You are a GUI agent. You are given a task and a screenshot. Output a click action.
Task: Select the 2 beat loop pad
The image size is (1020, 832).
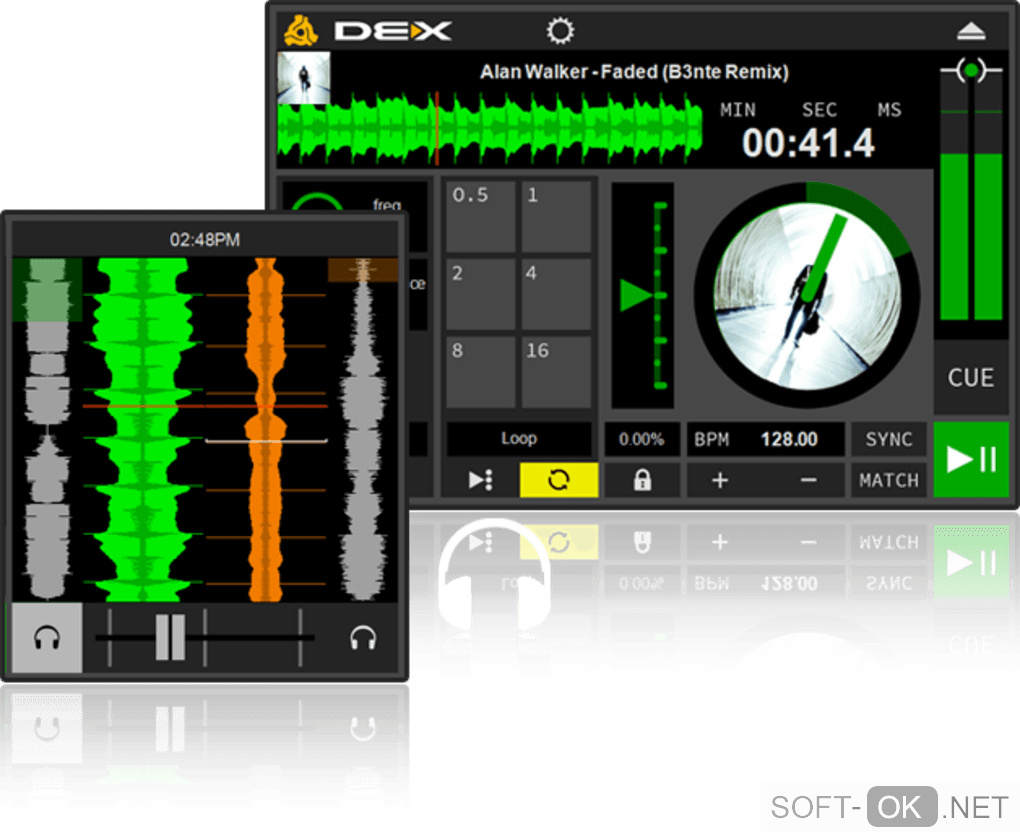click(481, 294)
